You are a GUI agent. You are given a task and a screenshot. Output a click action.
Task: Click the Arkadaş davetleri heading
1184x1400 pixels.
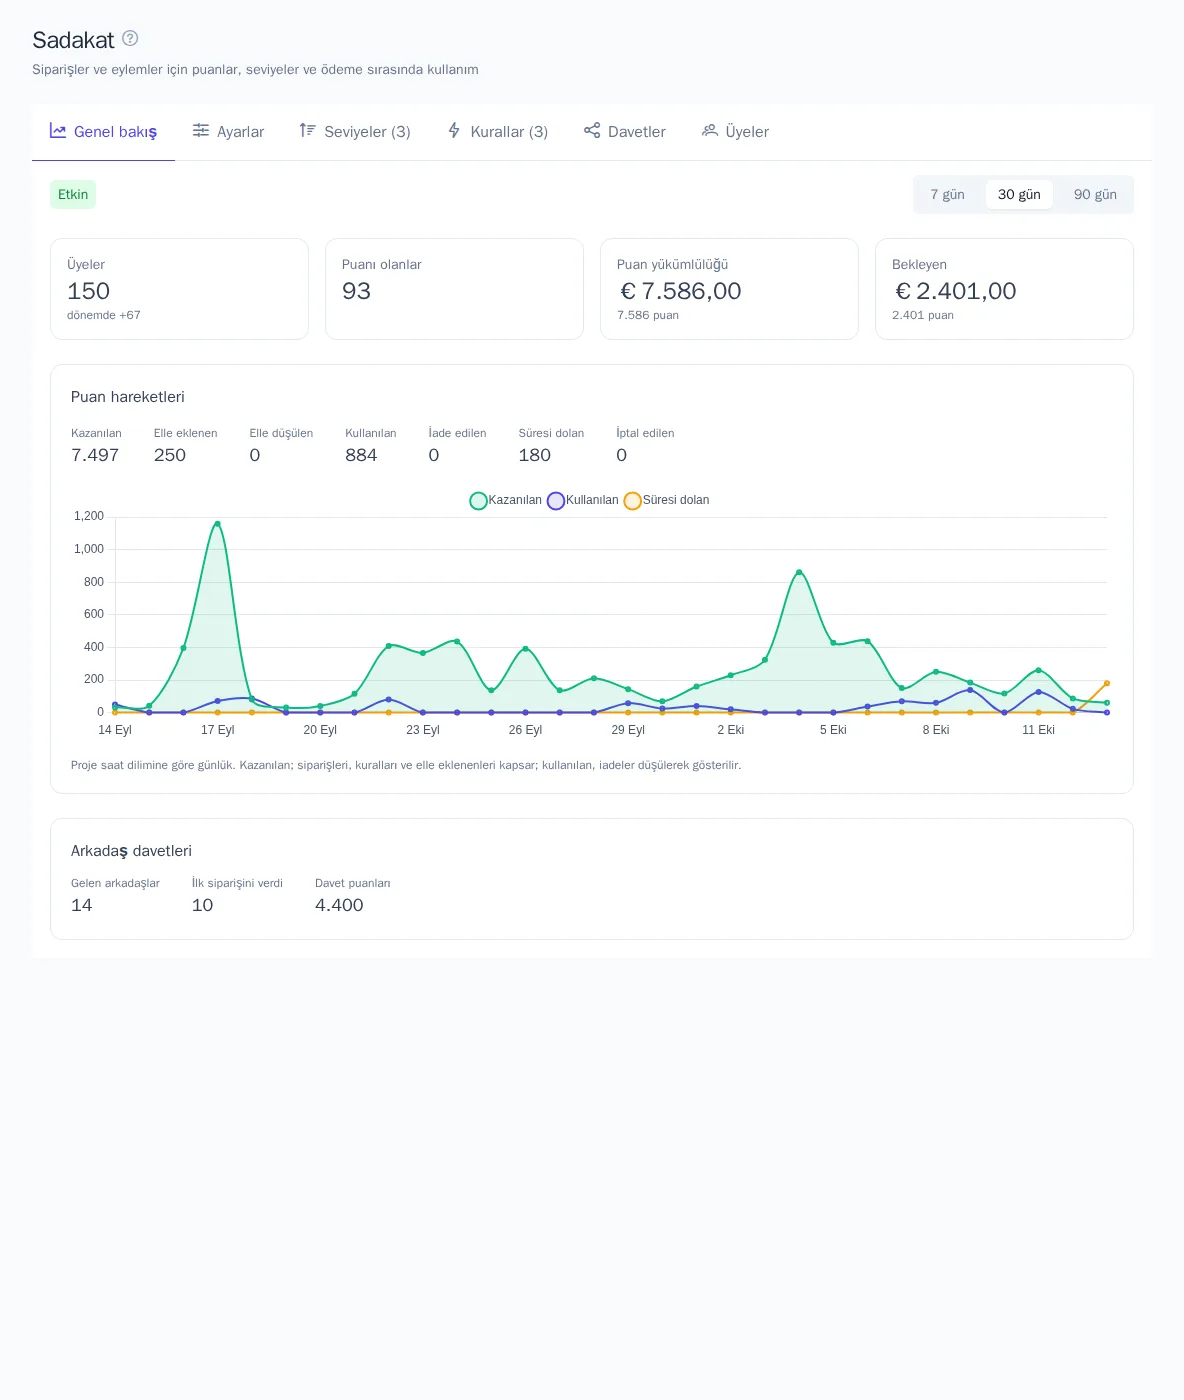pyautogui.click(x=131, y=851)
